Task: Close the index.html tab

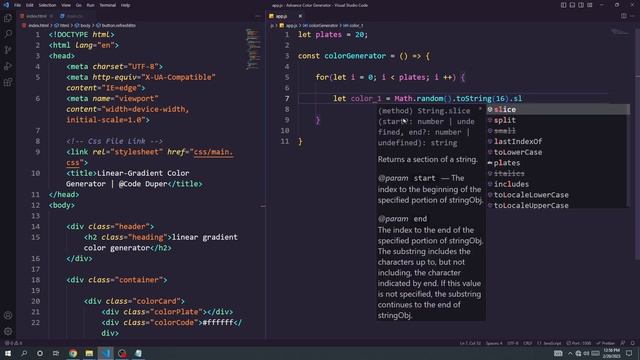Action: [51, 16]
